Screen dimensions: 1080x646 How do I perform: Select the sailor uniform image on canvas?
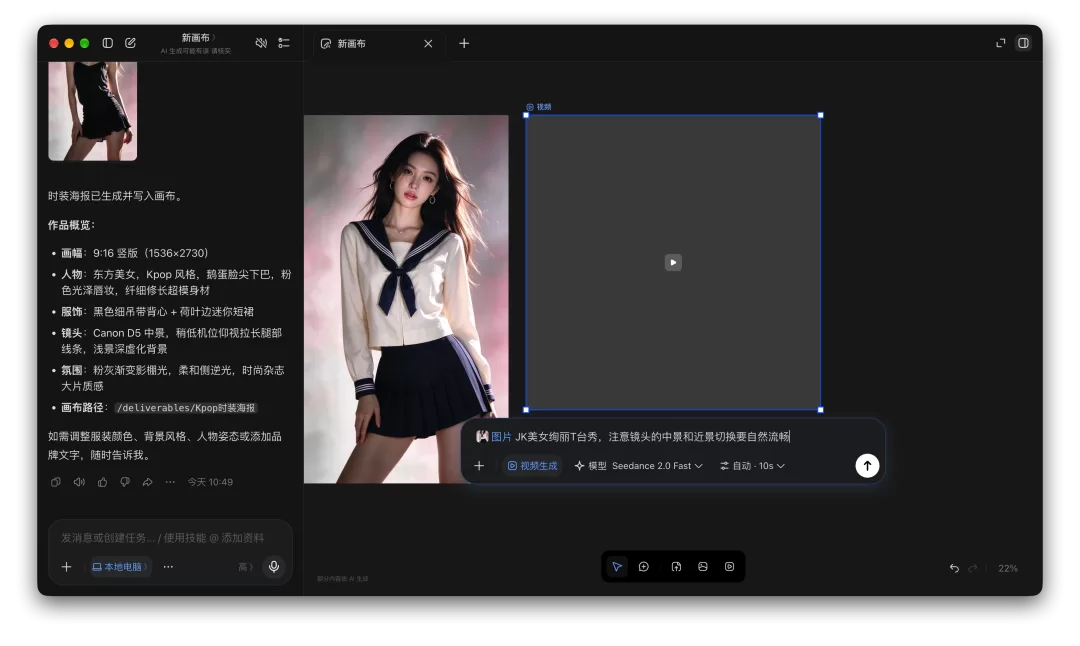(x=406, y=299)
